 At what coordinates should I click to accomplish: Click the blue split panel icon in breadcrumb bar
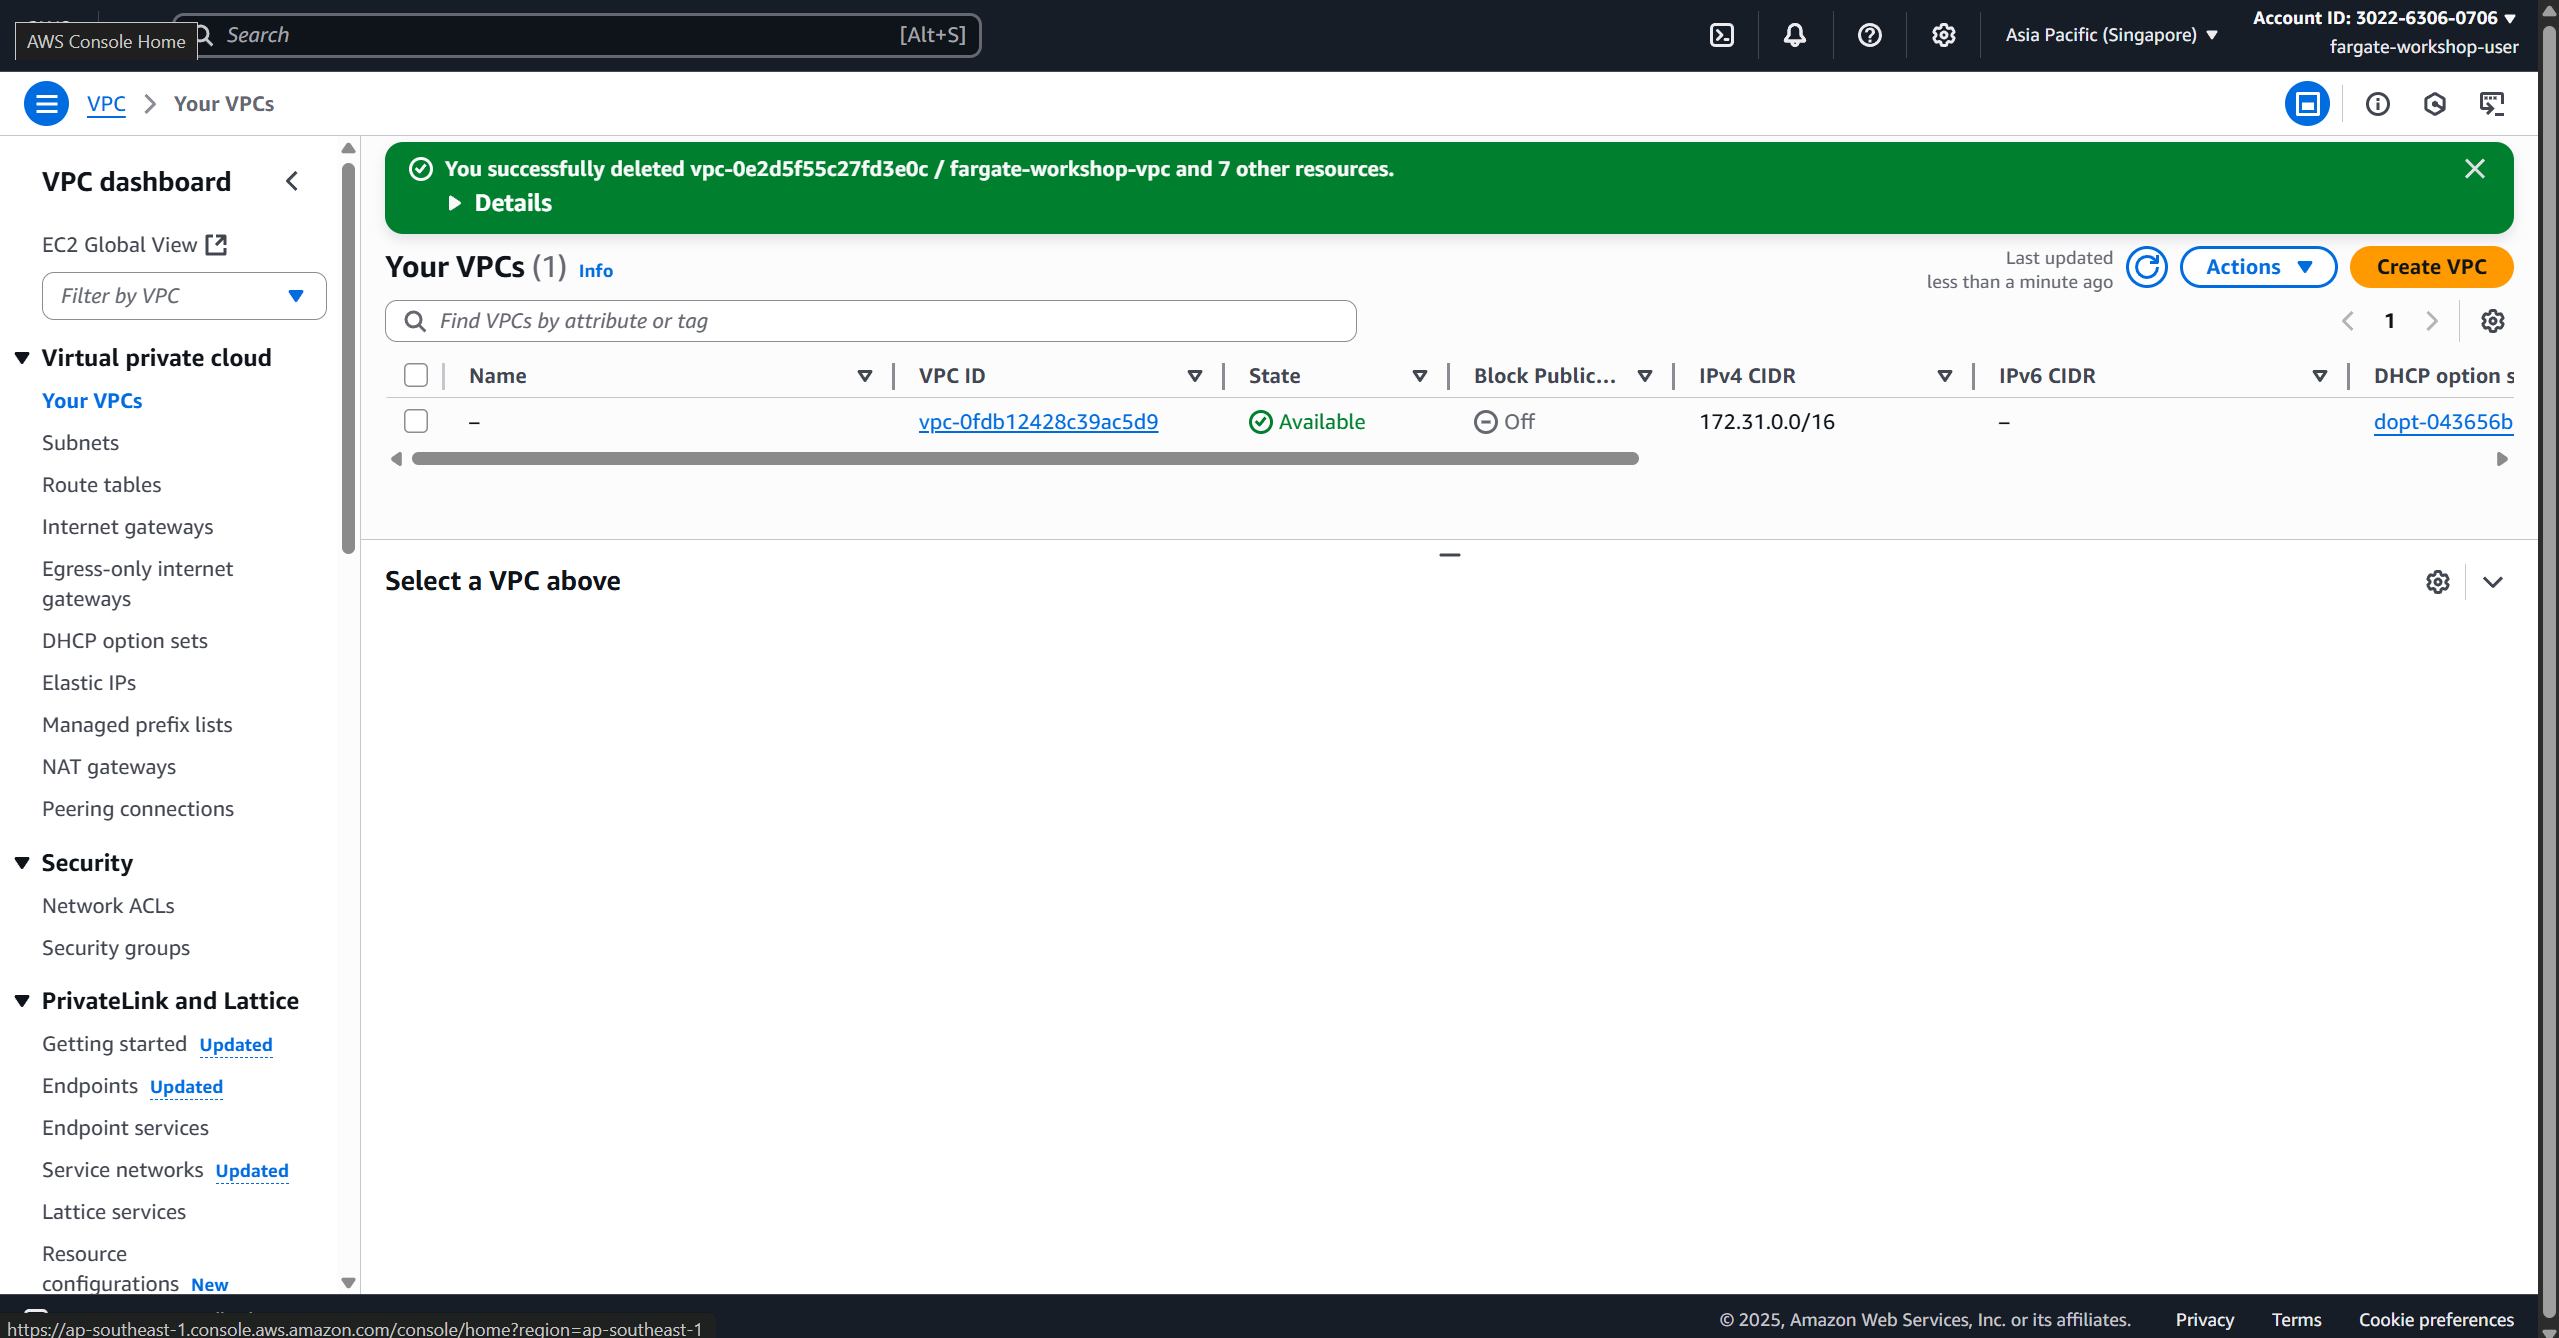[x=2307, y=104]
